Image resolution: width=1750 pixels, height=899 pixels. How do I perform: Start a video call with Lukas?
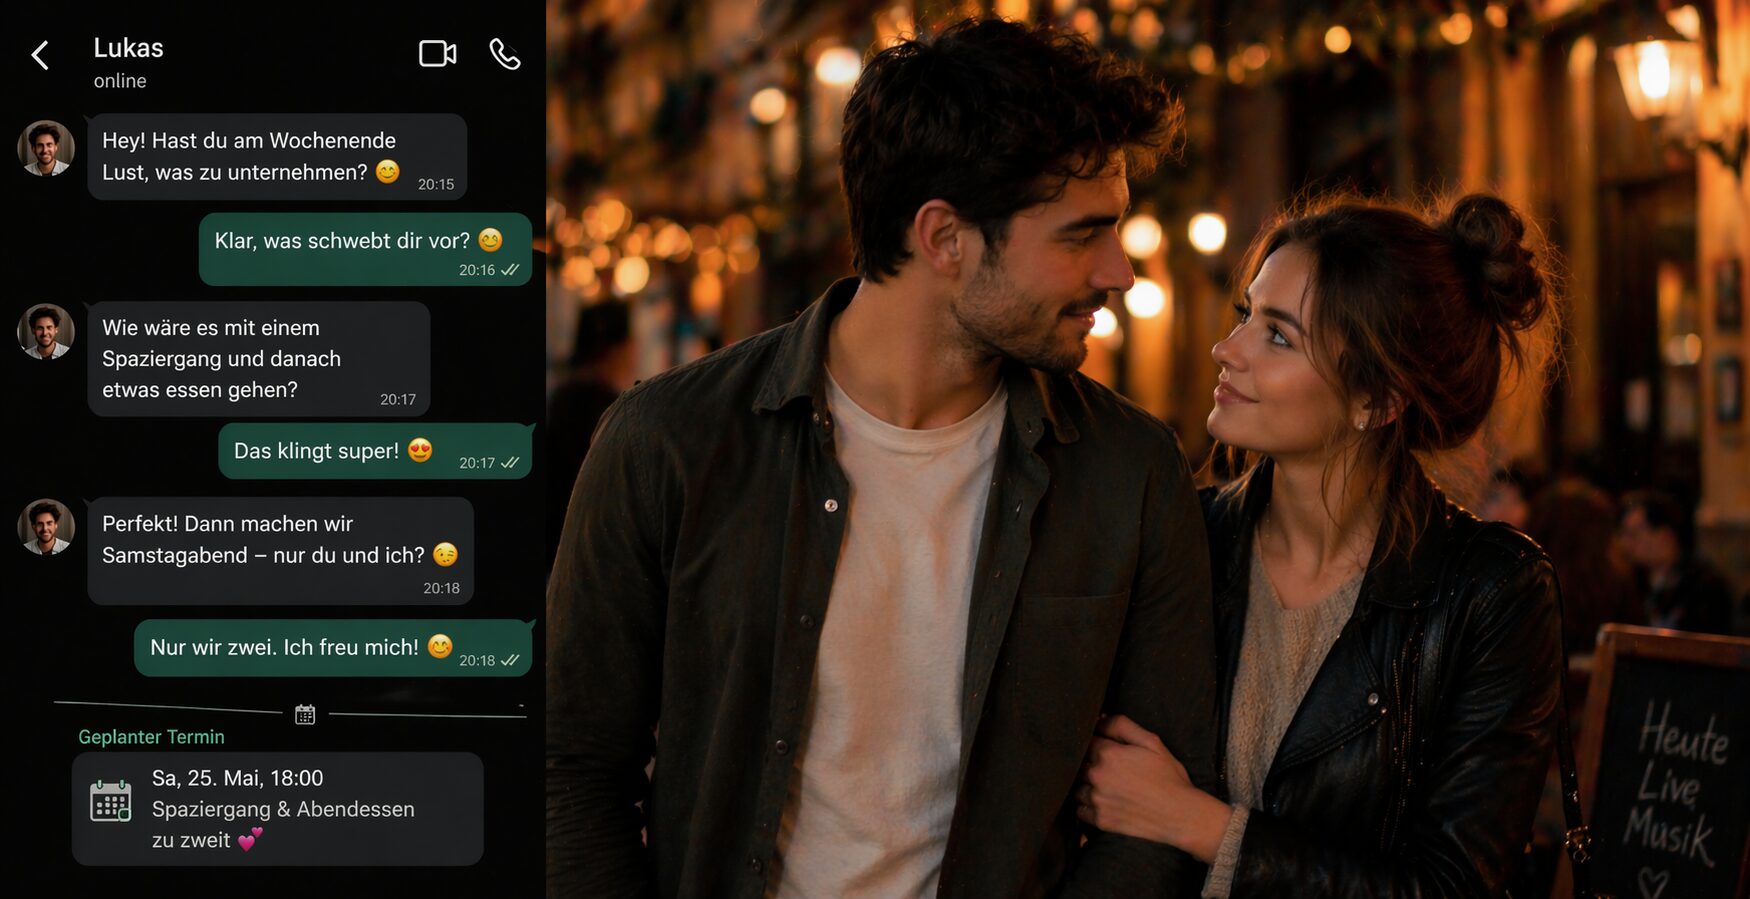437,54
